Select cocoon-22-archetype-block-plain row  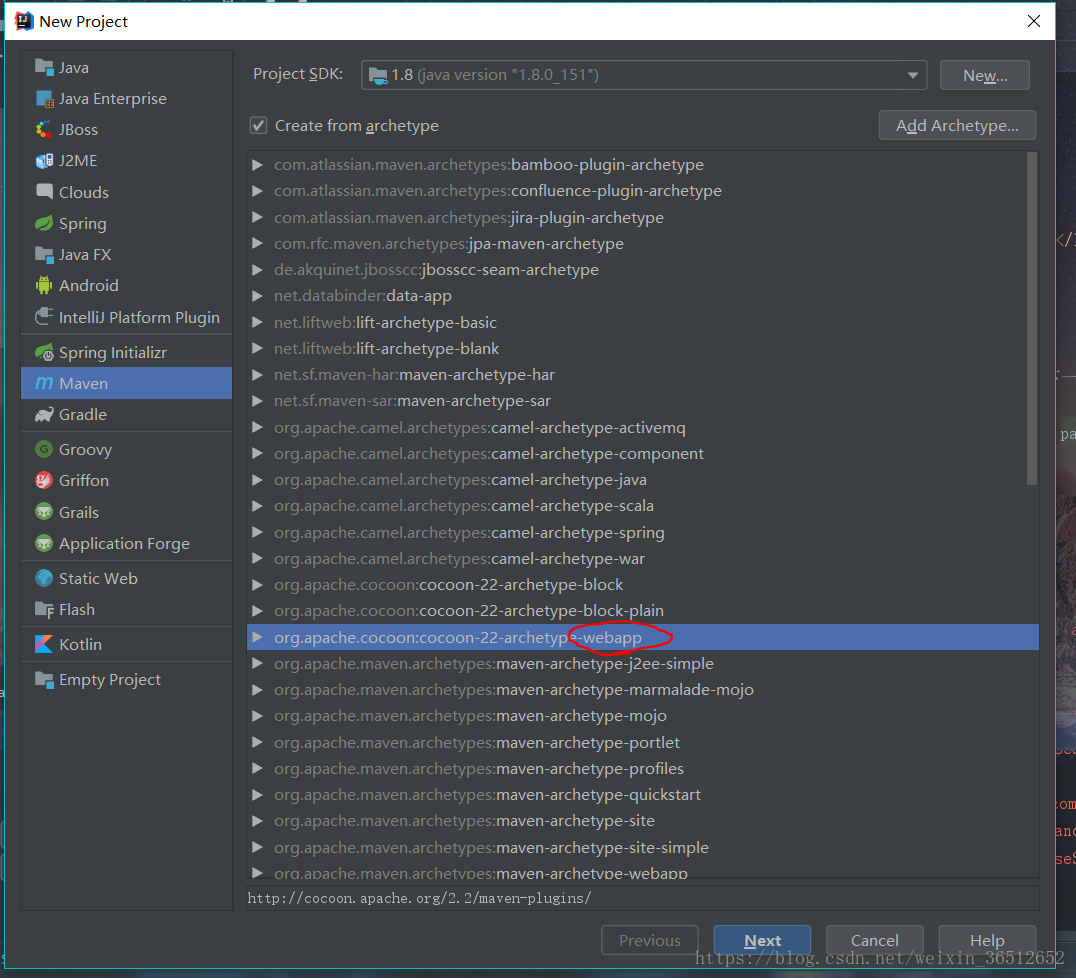(642, 611)
